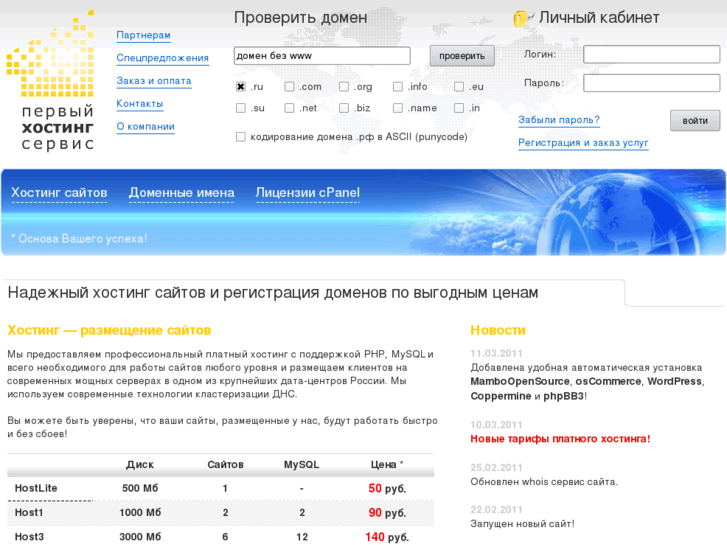Screen dimensions: 727x545
Task: Open Заказ и оплата link
Action: [x=153, y=81]
